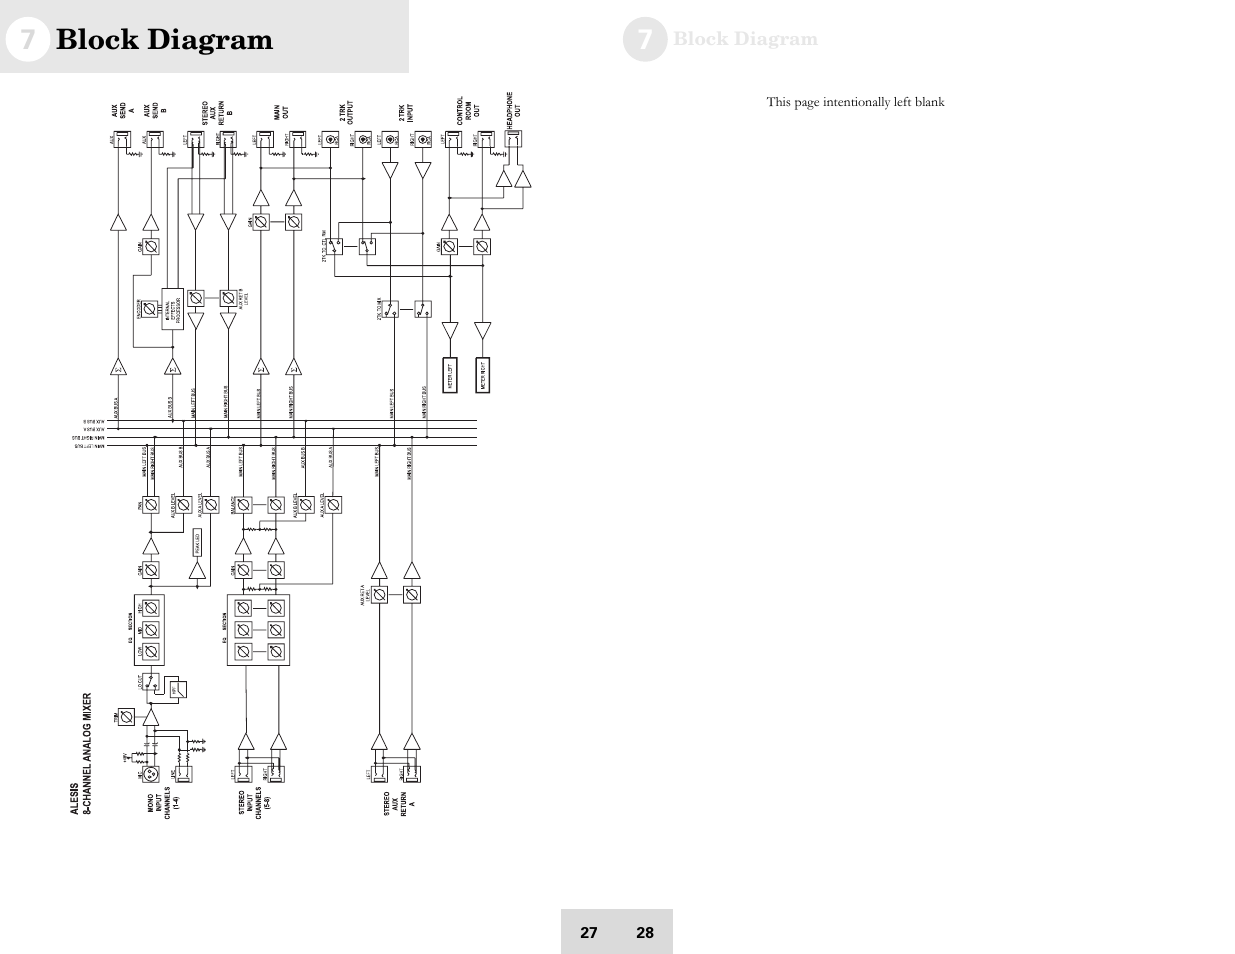
Task: Click the LO CUT switch symbol
Action: click(x=151, y=682)
